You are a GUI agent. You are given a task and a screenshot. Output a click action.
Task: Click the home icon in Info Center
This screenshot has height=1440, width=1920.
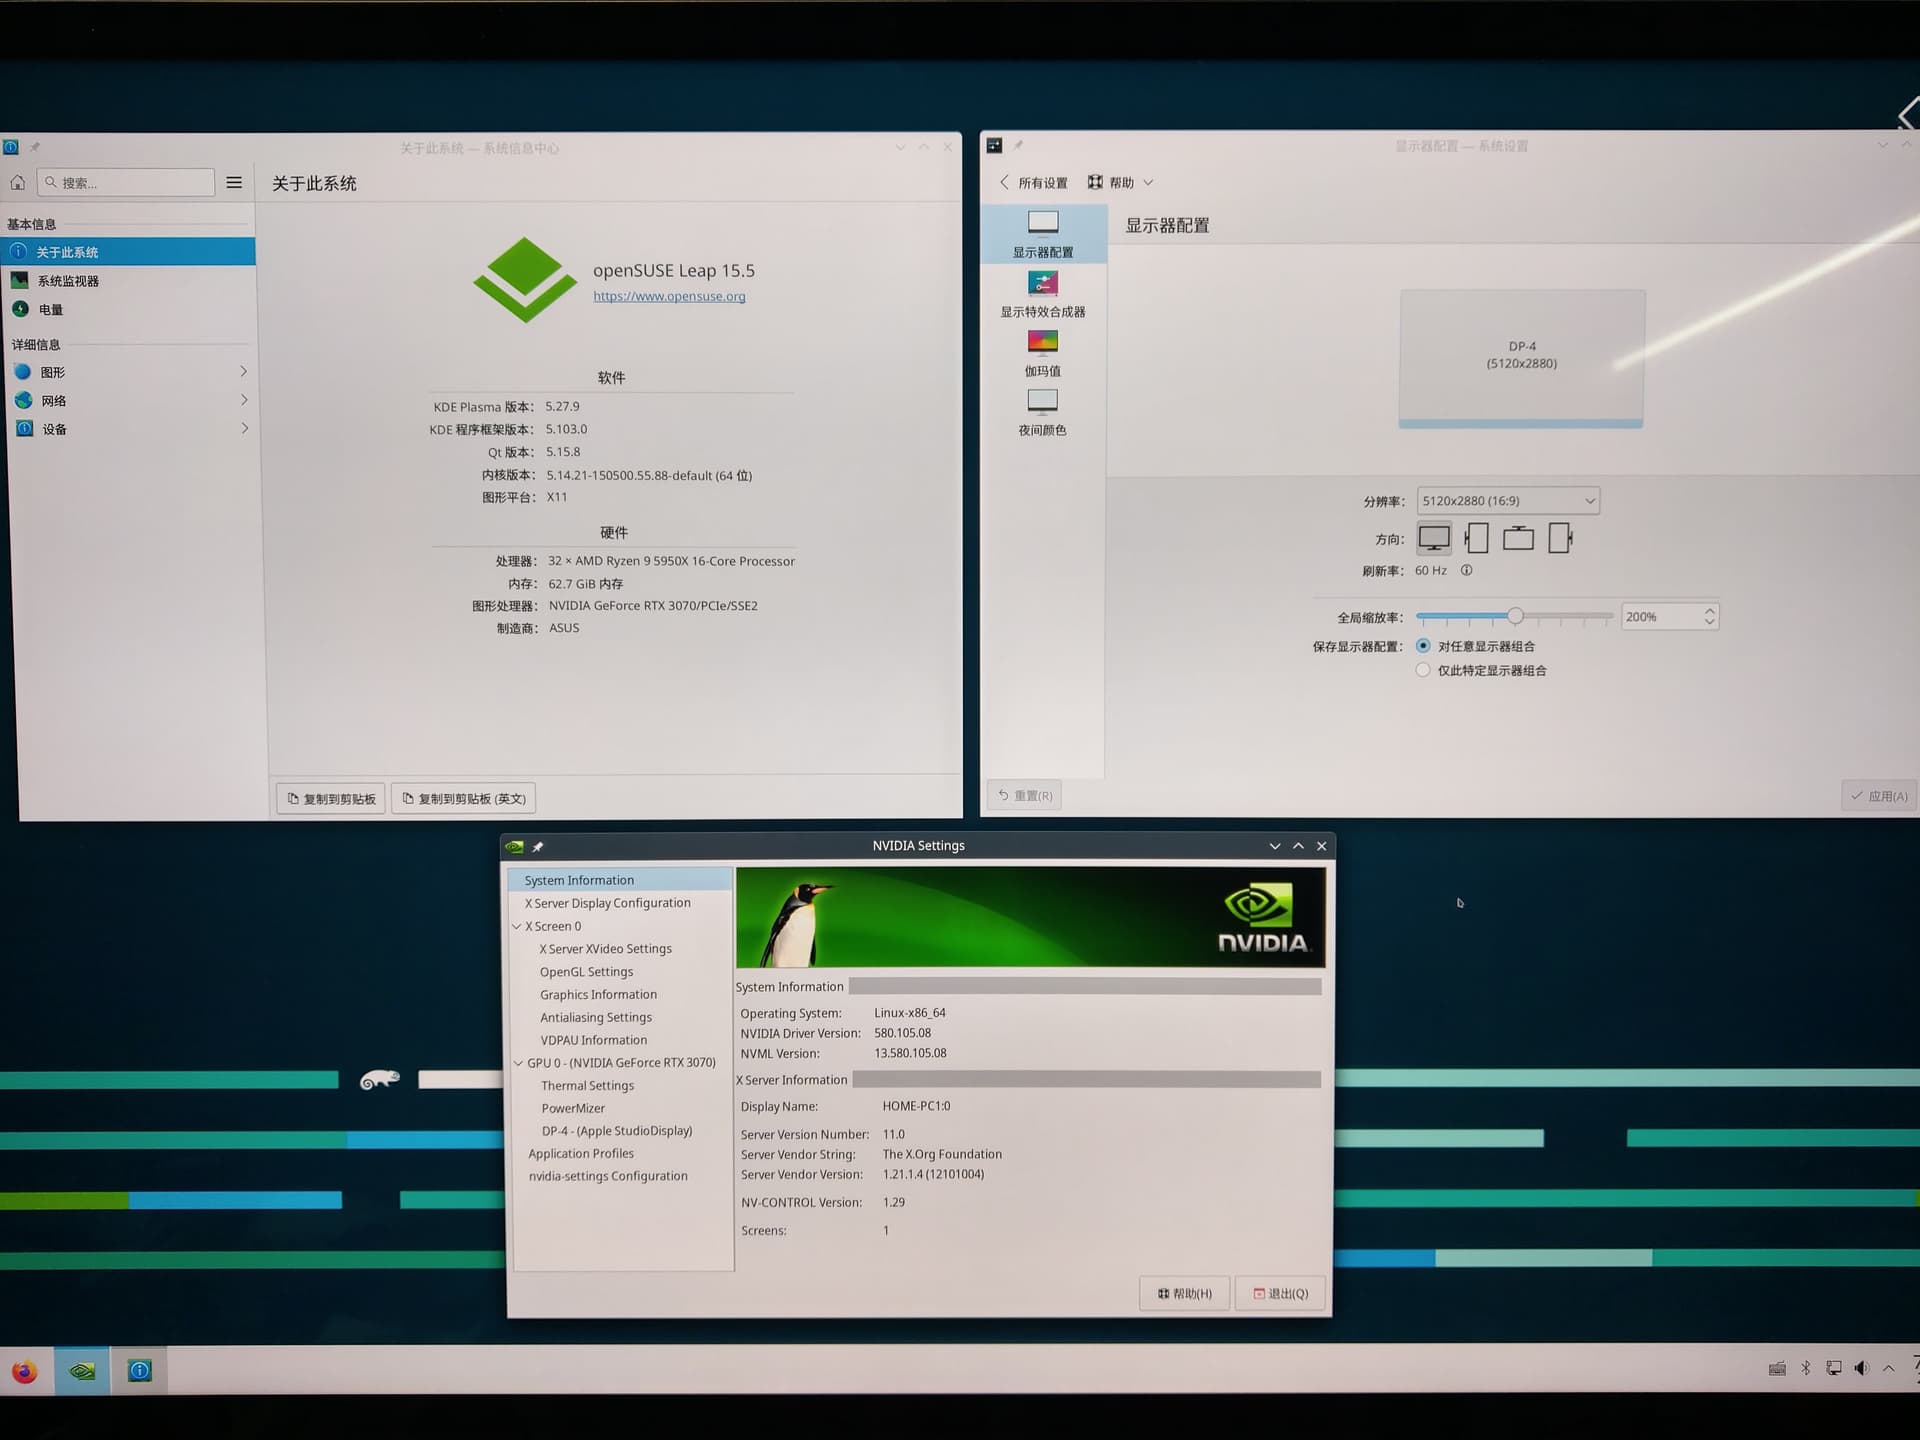[18, 183]
